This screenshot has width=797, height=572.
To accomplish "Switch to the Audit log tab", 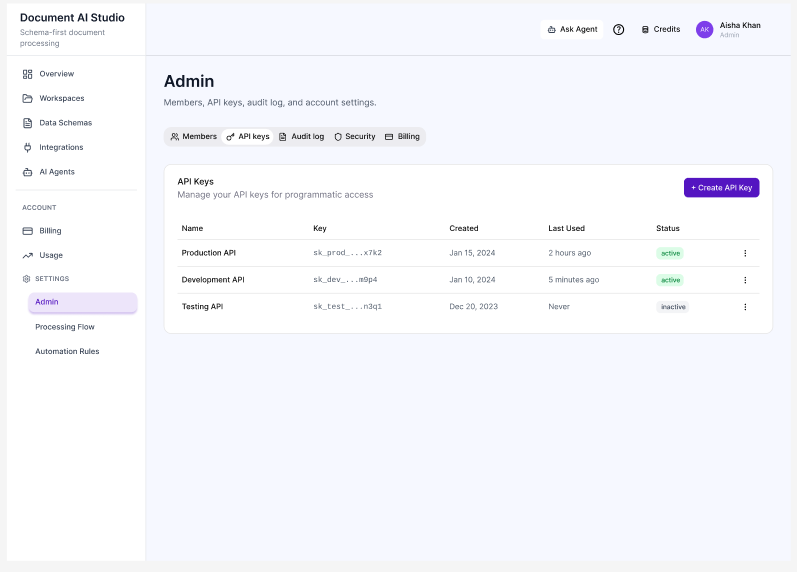I will coord(301,137).
